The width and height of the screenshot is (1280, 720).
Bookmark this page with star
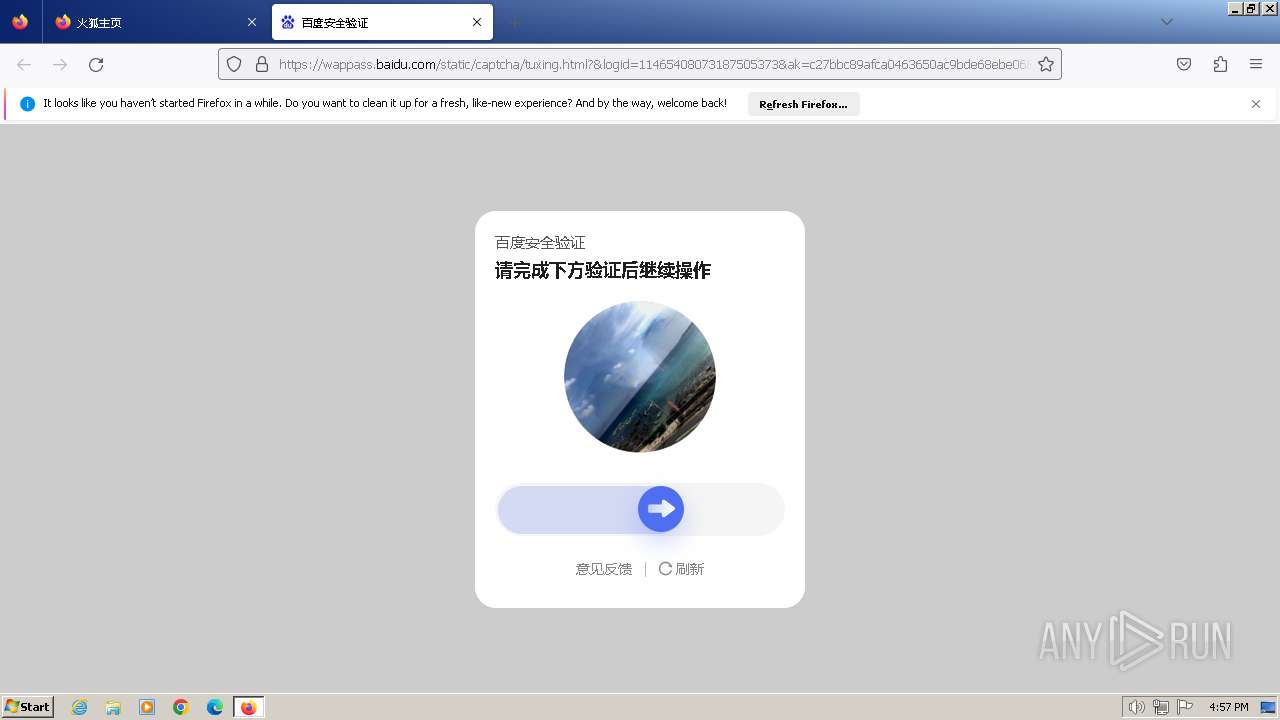point(1046,64)
